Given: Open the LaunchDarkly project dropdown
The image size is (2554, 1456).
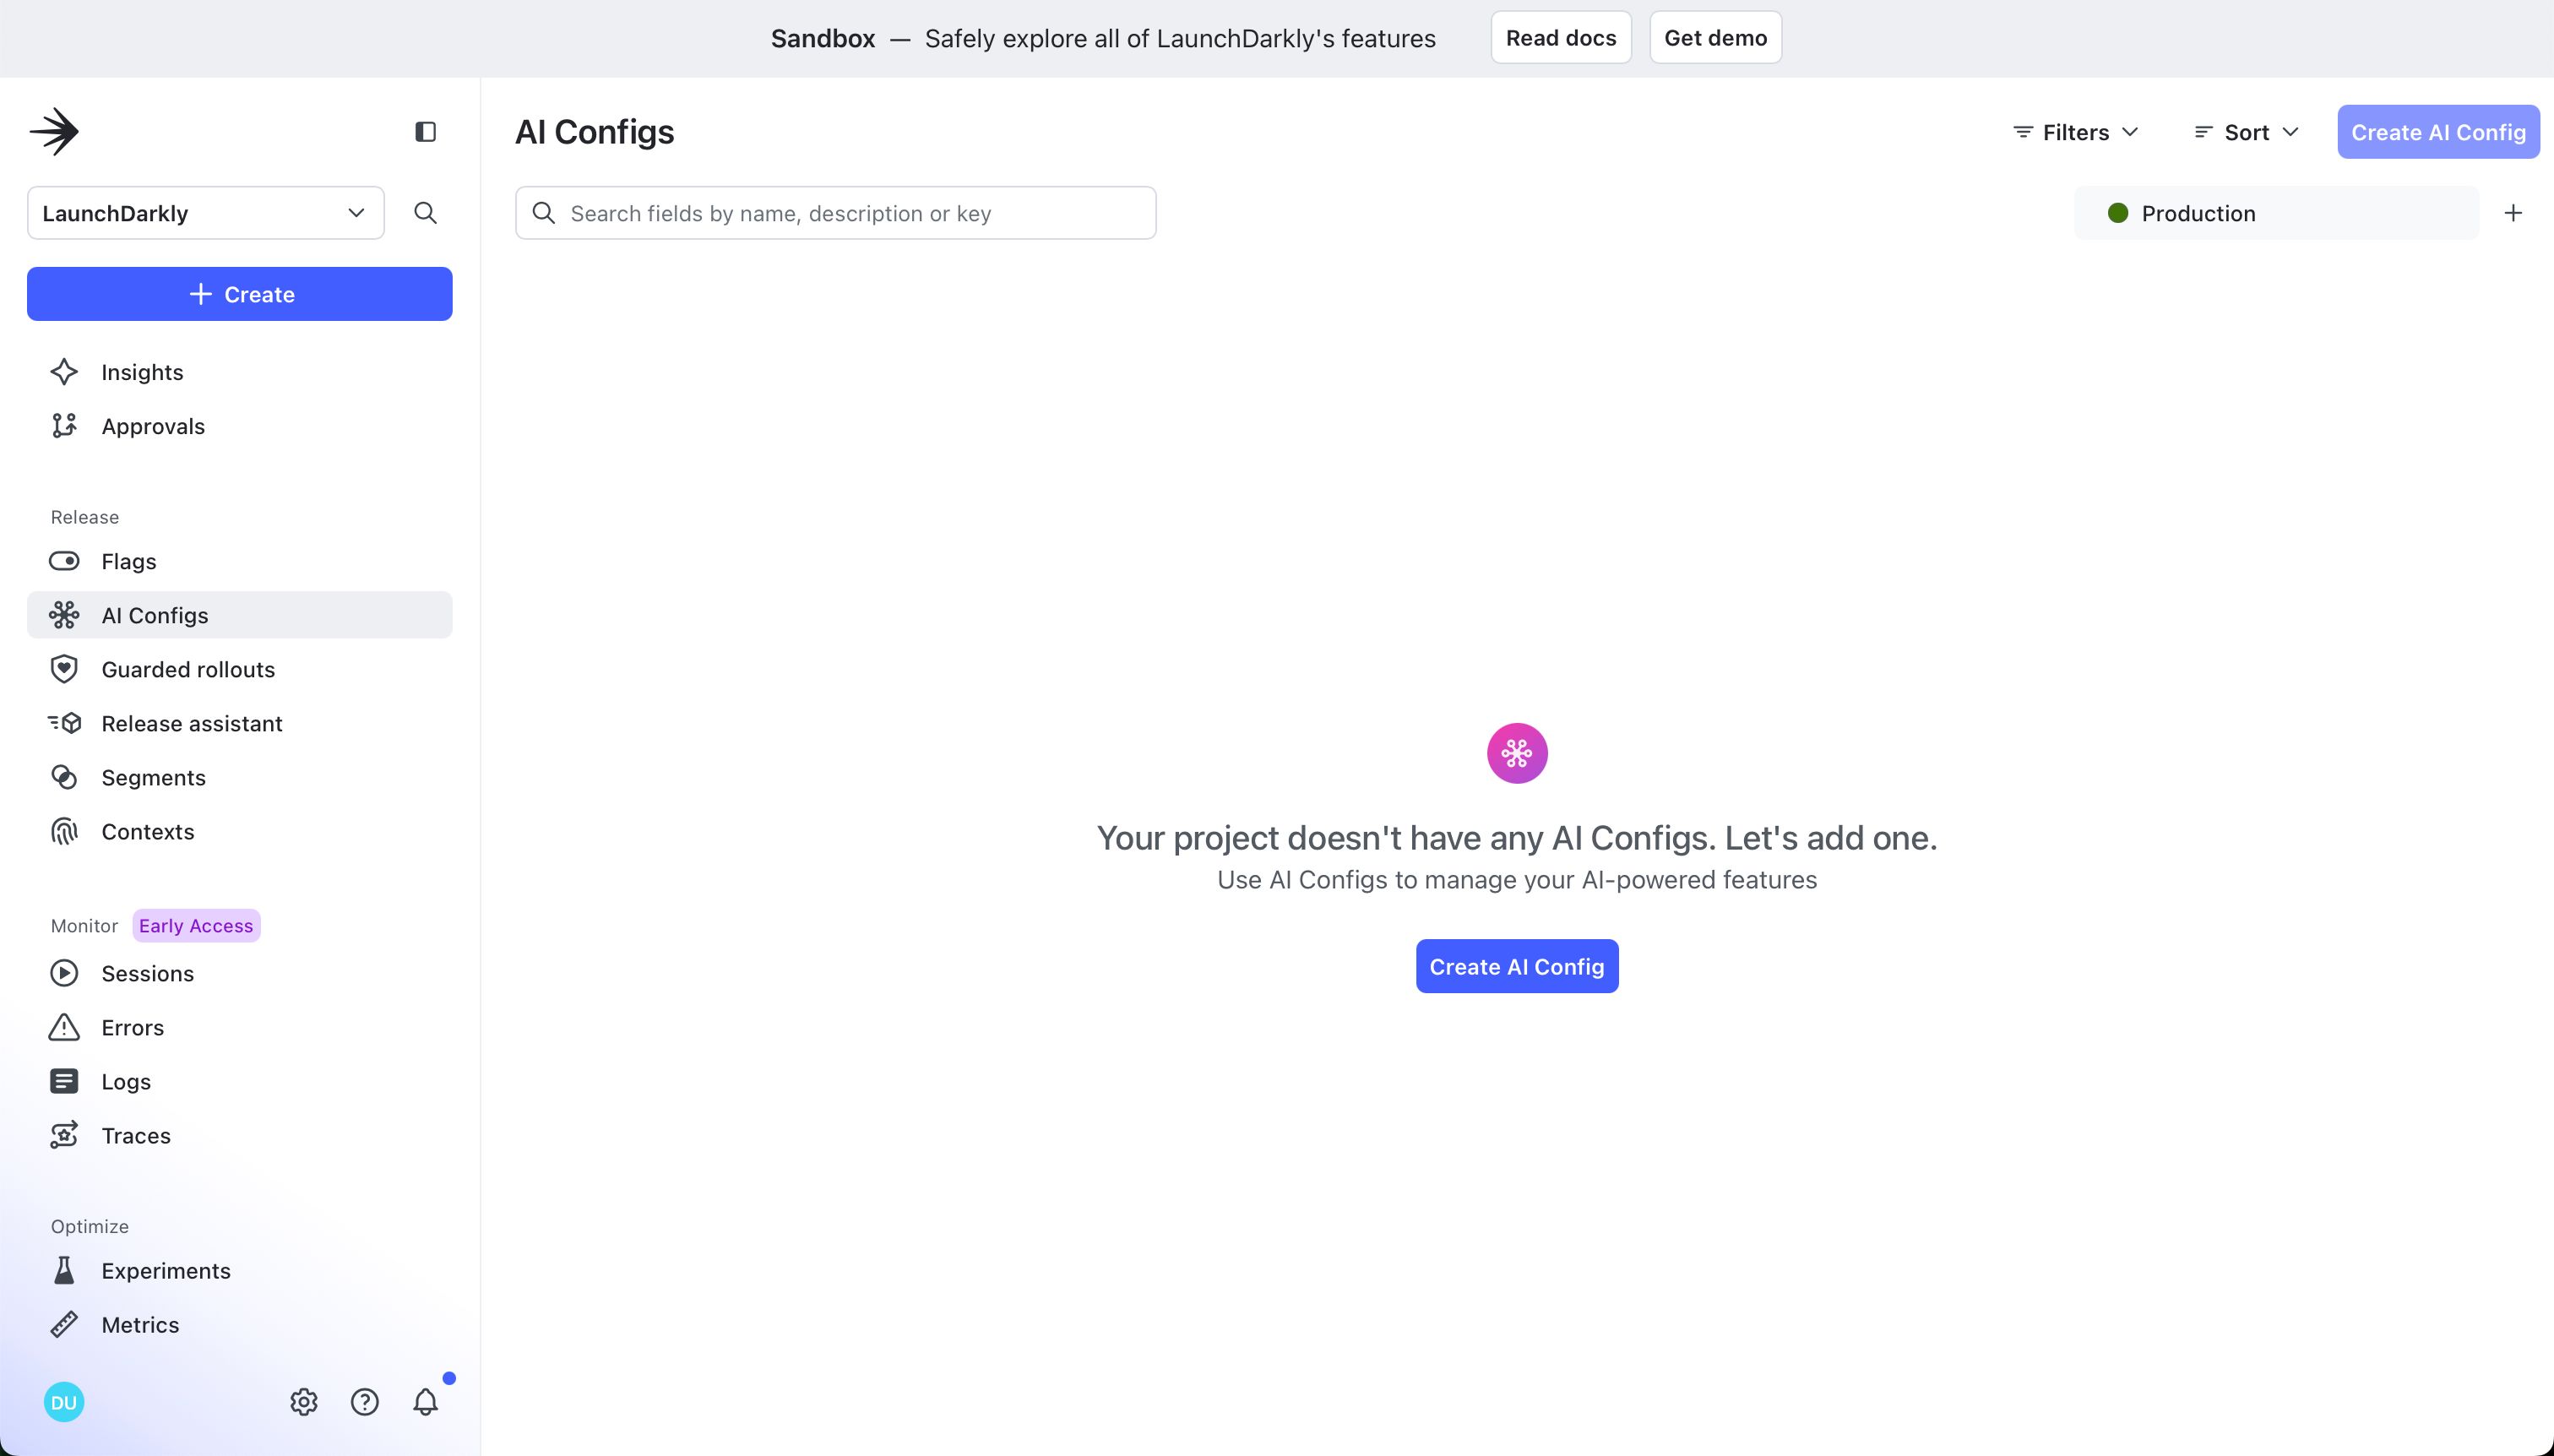Looking at the screenshot, I should tap(206, 213).
